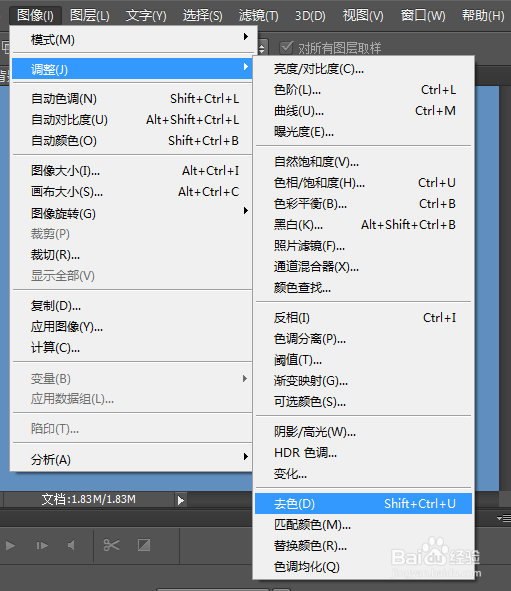The width and height of the screenshot is (511, 591).
Task: Mute timeline audio playback
Action: pos(71,545)
